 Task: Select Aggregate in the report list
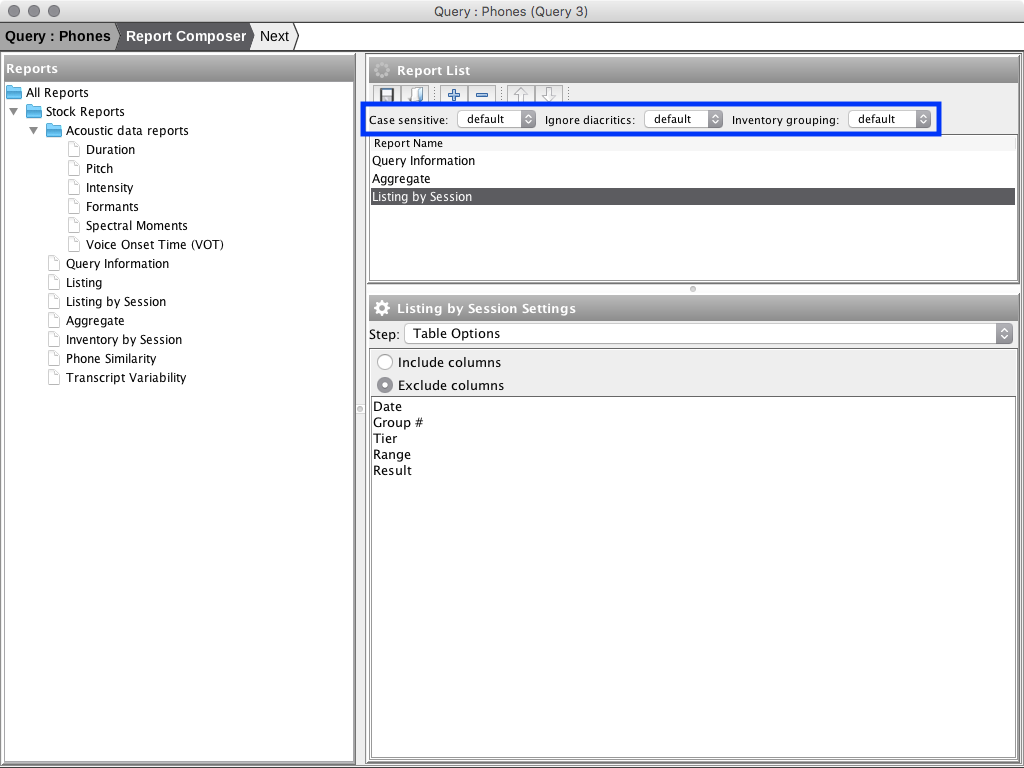pyautogui.click(x=401, y=179)
